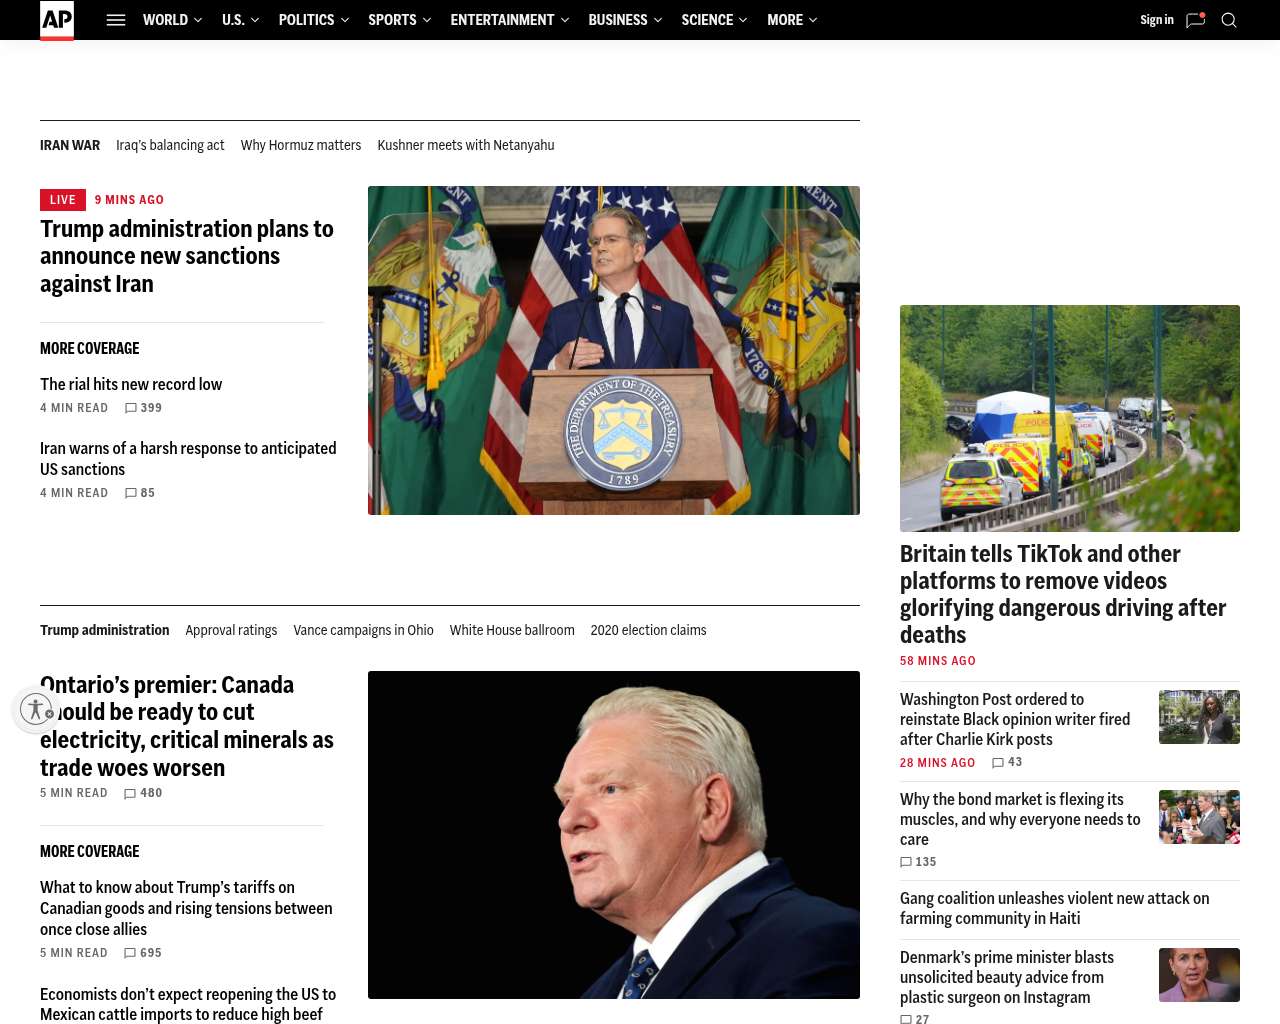
Task: Open Britain tells TikTok headline
Action: [1063, 594]
